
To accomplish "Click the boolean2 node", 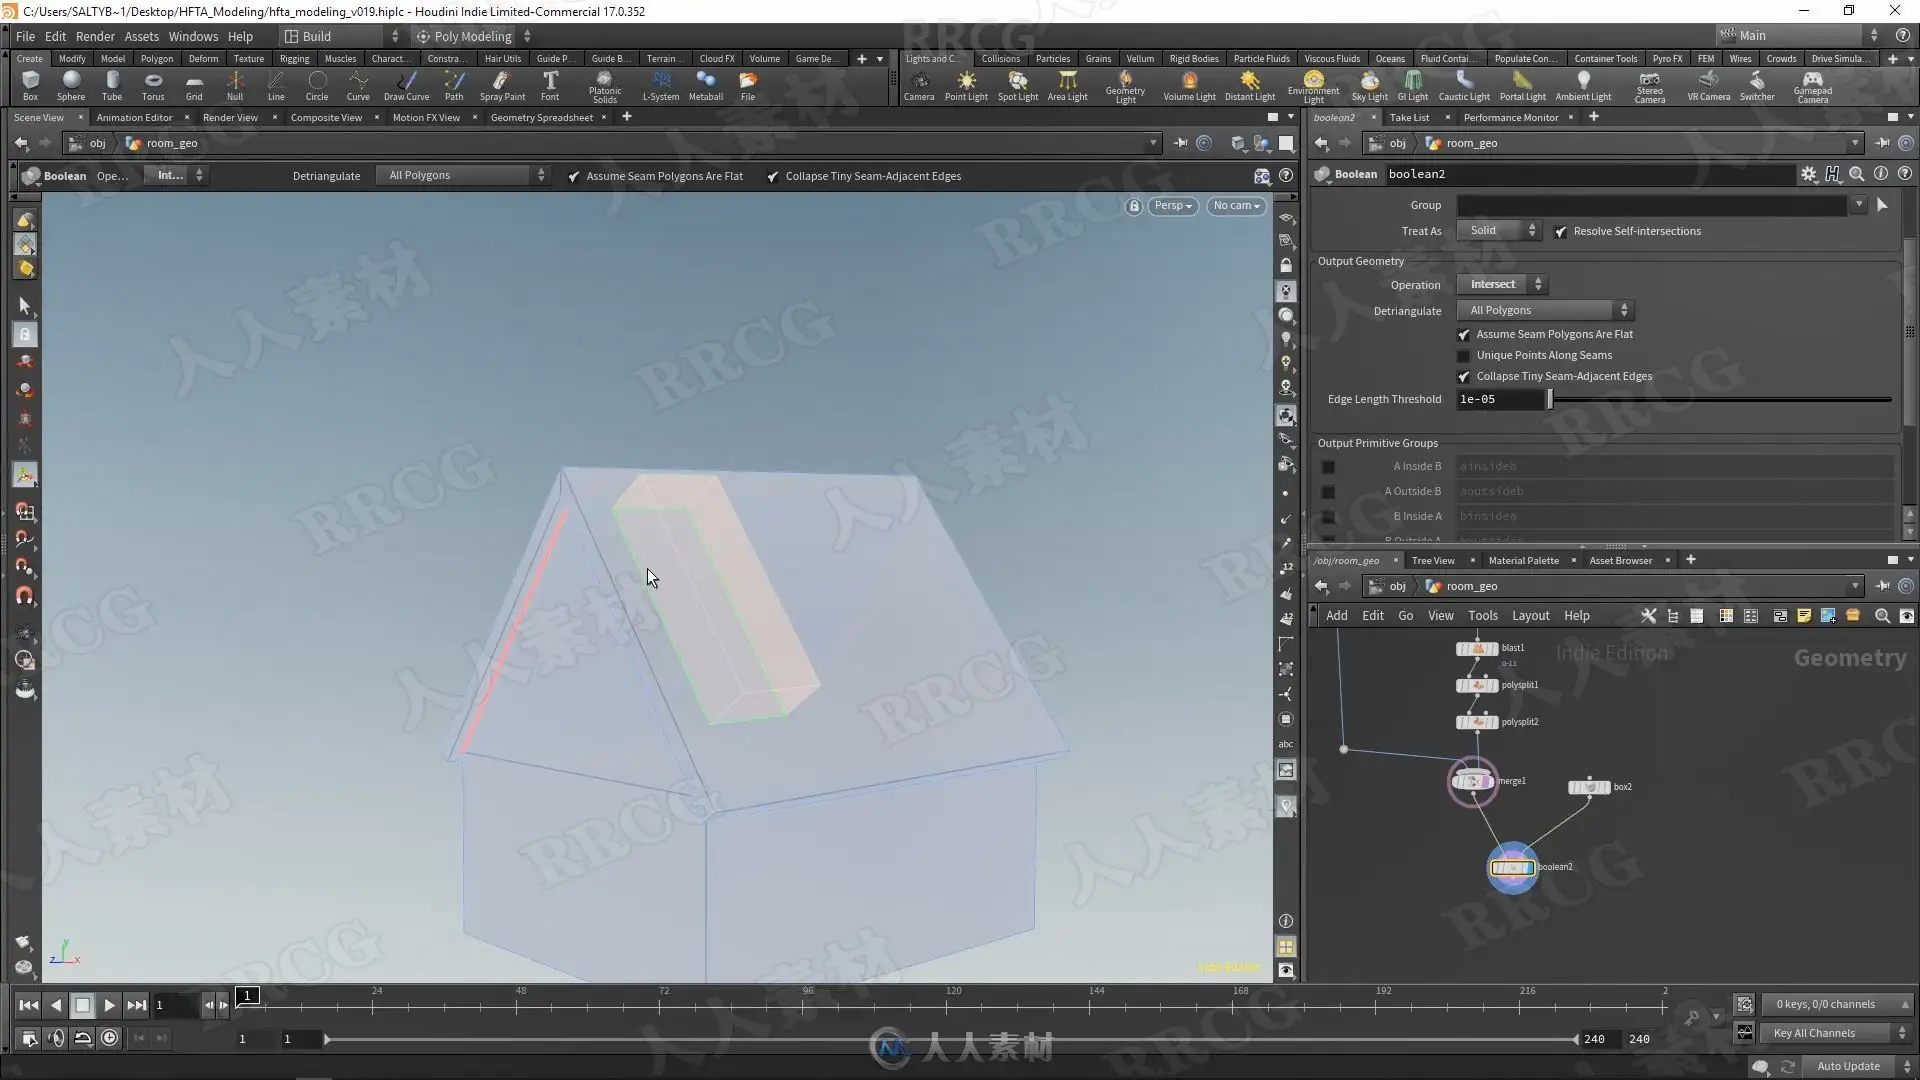I will pyautogui.click(x=1511, y=867).
